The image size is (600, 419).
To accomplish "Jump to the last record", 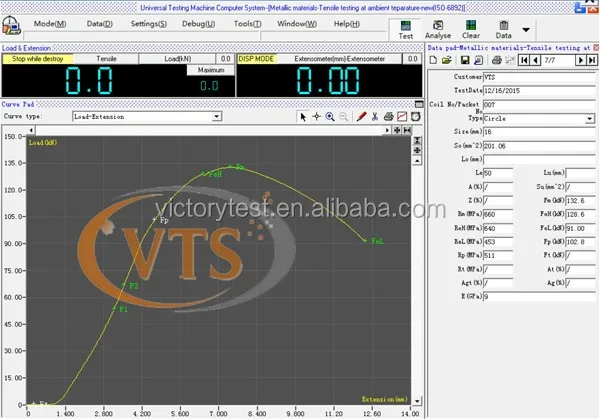I will (x=592, y=60).
